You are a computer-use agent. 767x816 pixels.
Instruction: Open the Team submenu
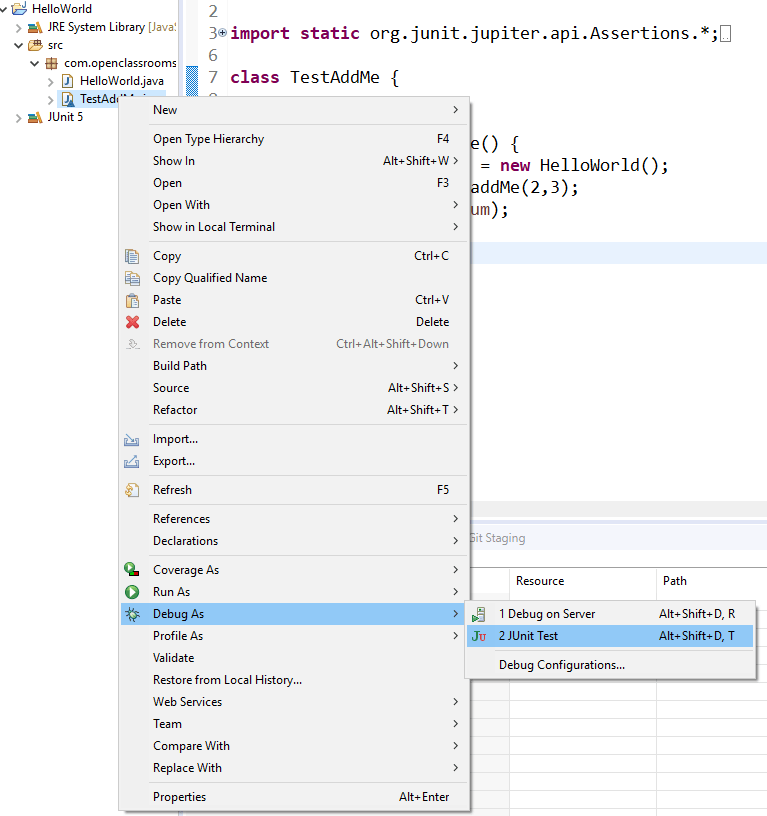295,724
